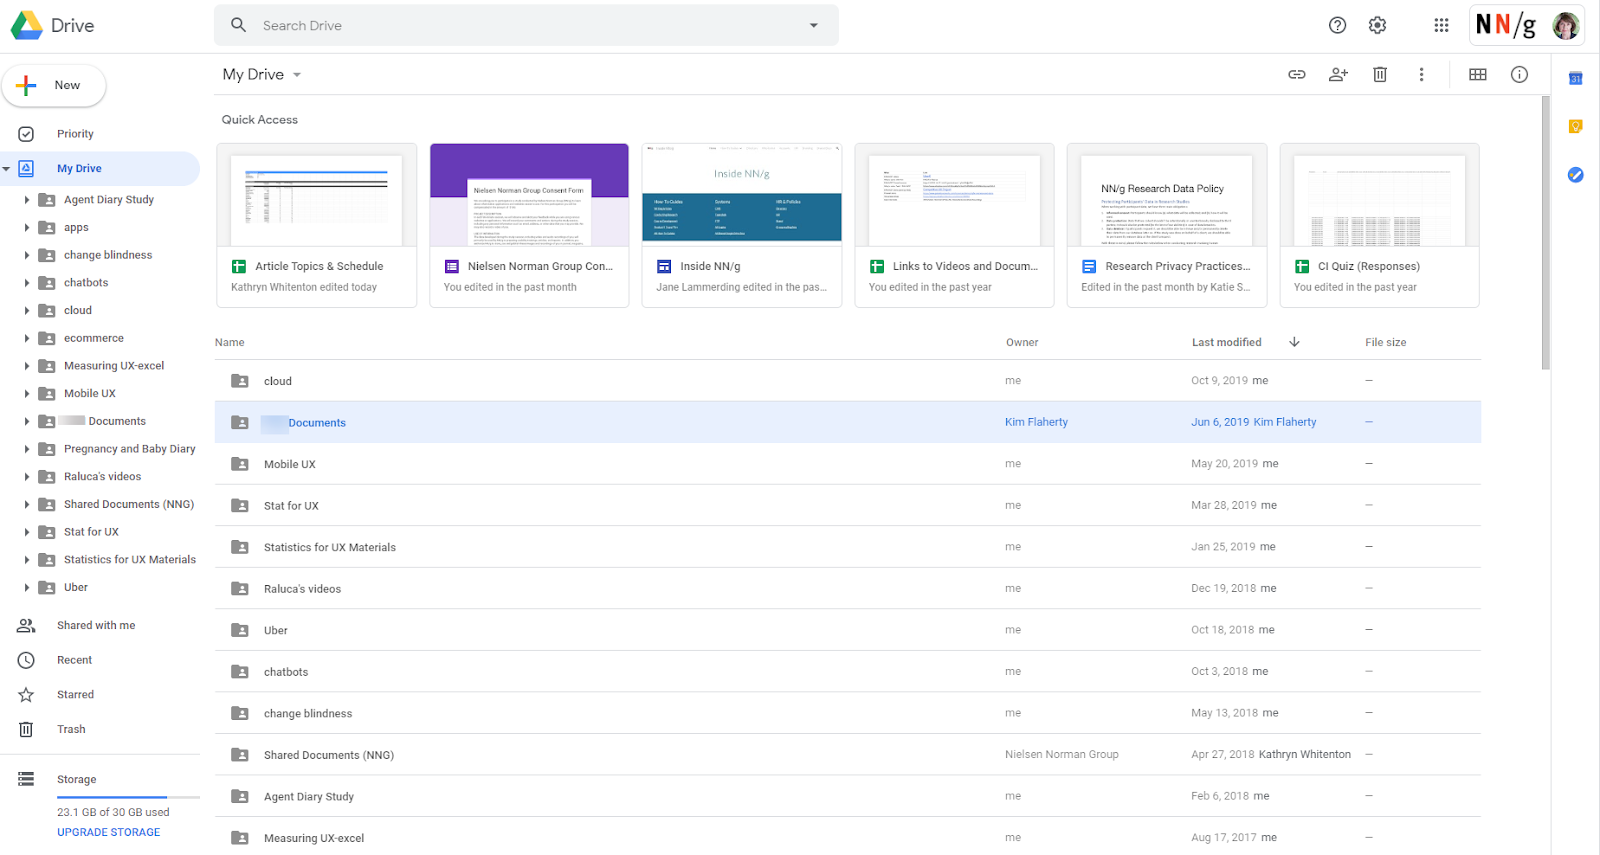
Task: Select chatbots folder in sidebar tree
Action: coord(86,283)
